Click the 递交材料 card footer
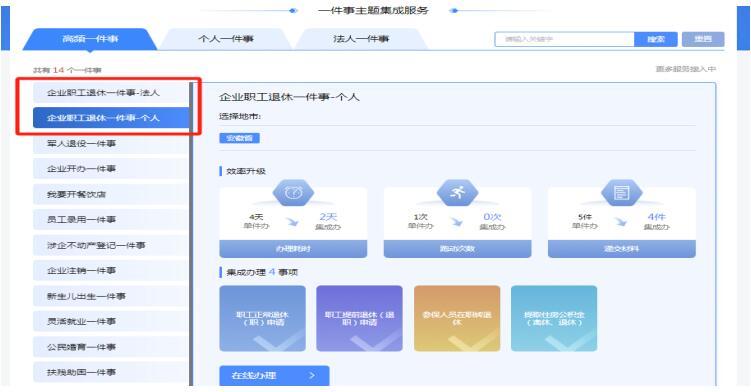 click(622, 249)
